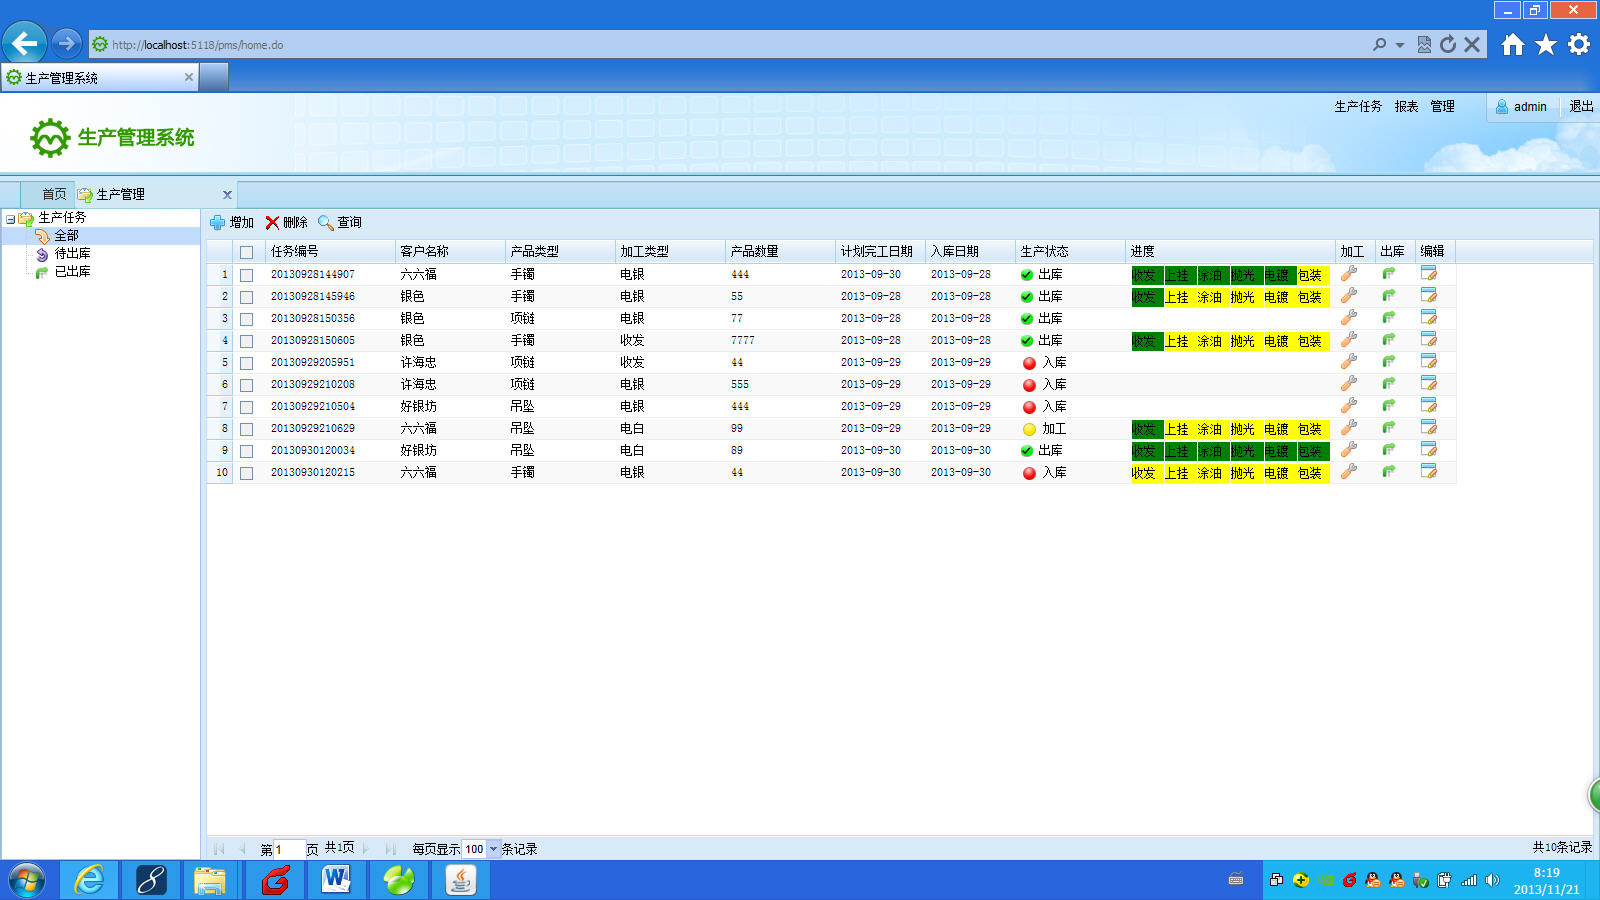Screen dimensions: 1600x900
Task: Click the 查询 search button
Action: click(x=340, y=223)
